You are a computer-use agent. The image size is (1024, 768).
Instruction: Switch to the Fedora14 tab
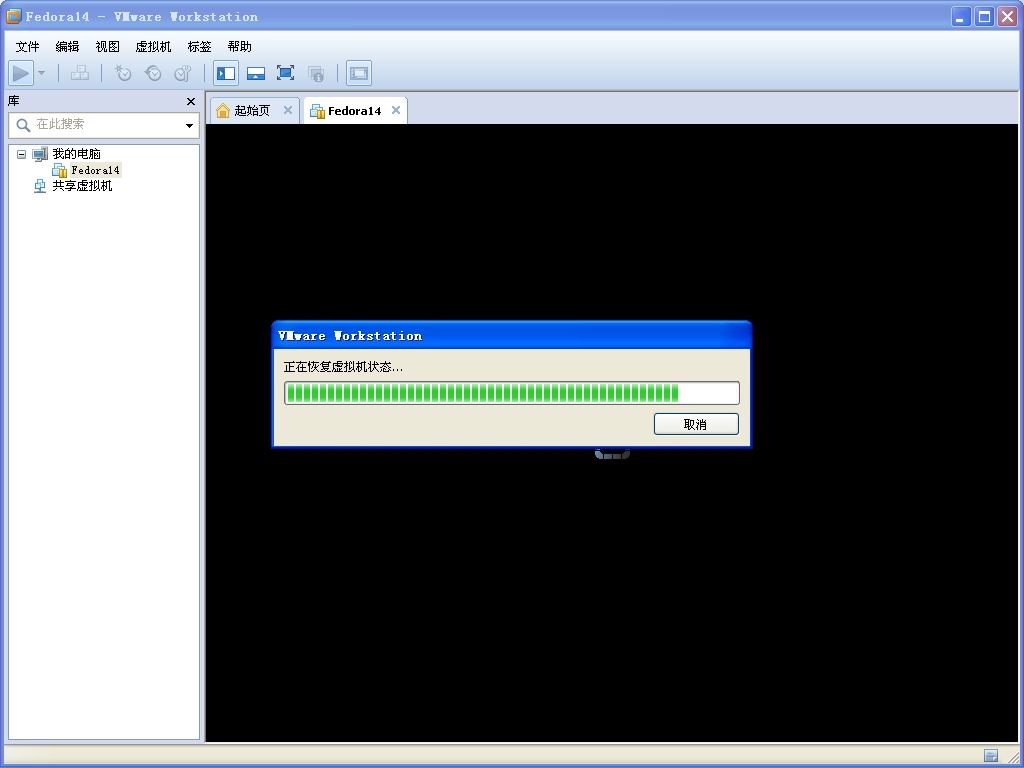point(354,111)
